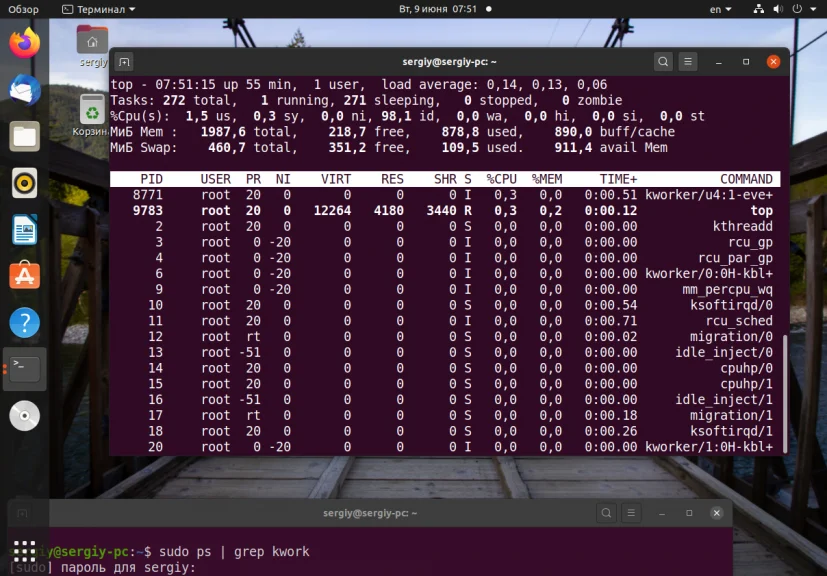The image size is (827, 576).
Task: Click the PID column header
Action: coord(151,179)
